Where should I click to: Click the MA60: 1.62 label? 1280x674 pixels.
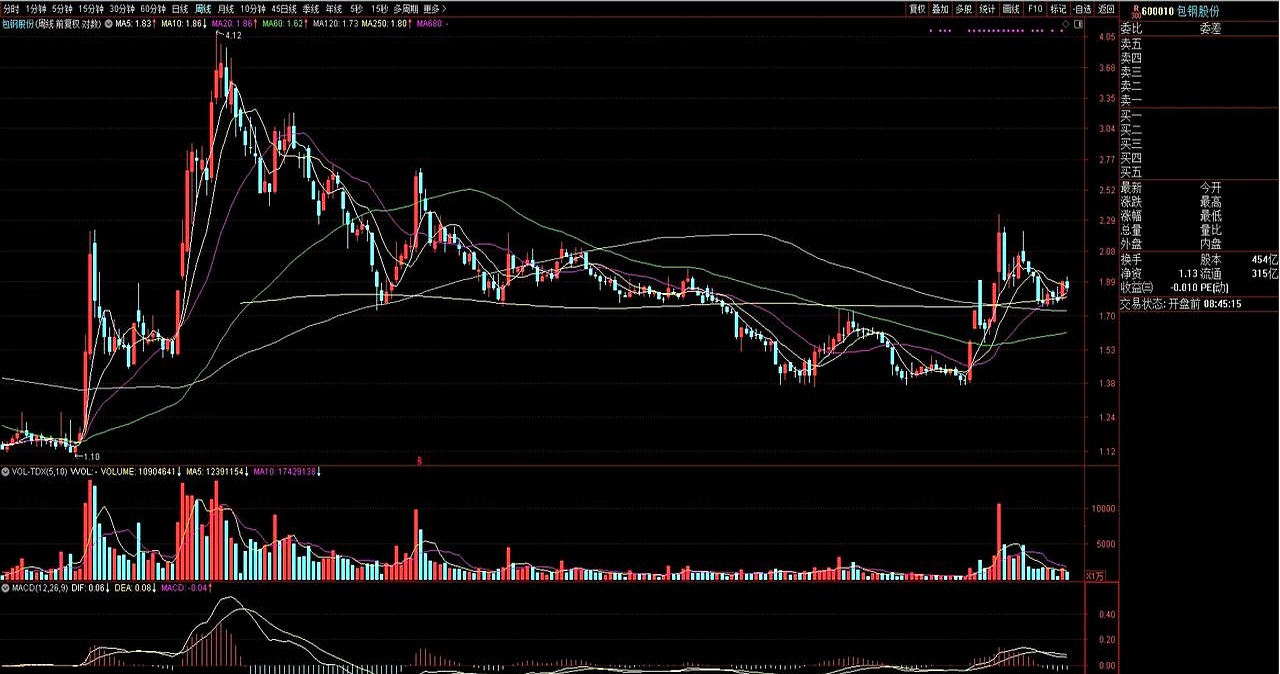point(285,22)
